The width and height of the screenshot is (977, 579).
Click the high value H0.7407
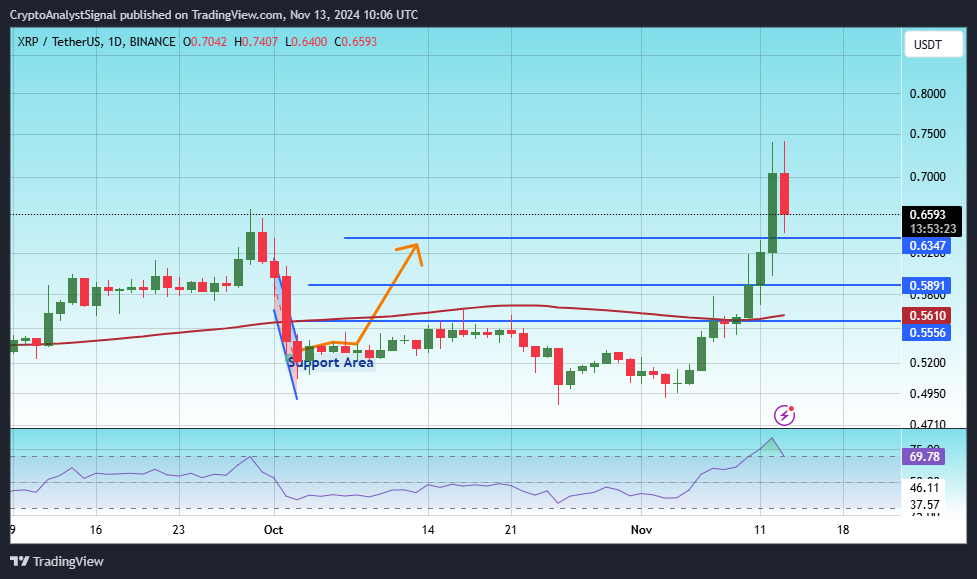click(256, 42)
